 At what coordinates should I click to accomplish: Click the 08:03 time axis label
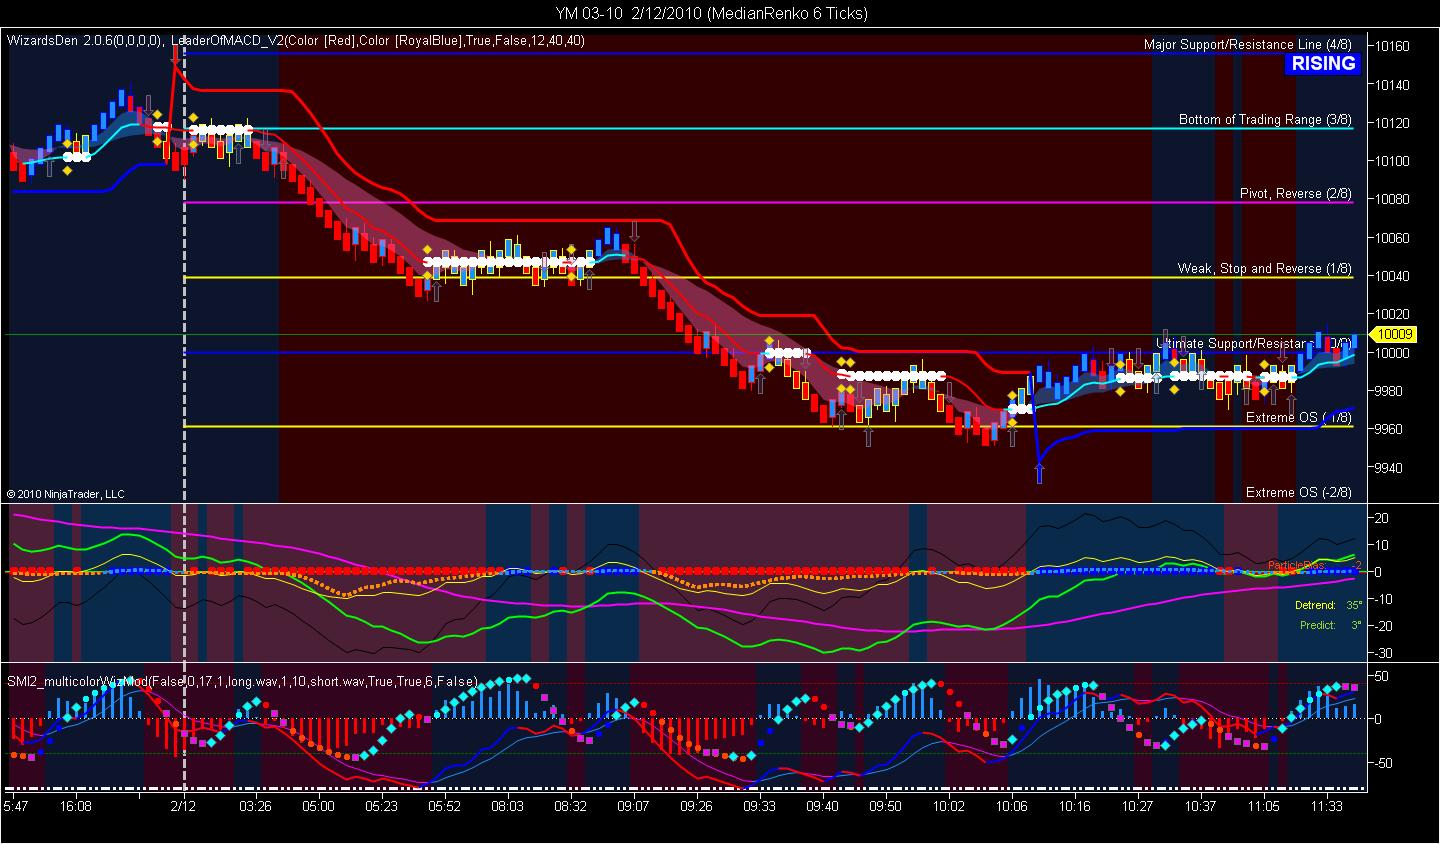(507, 805)
